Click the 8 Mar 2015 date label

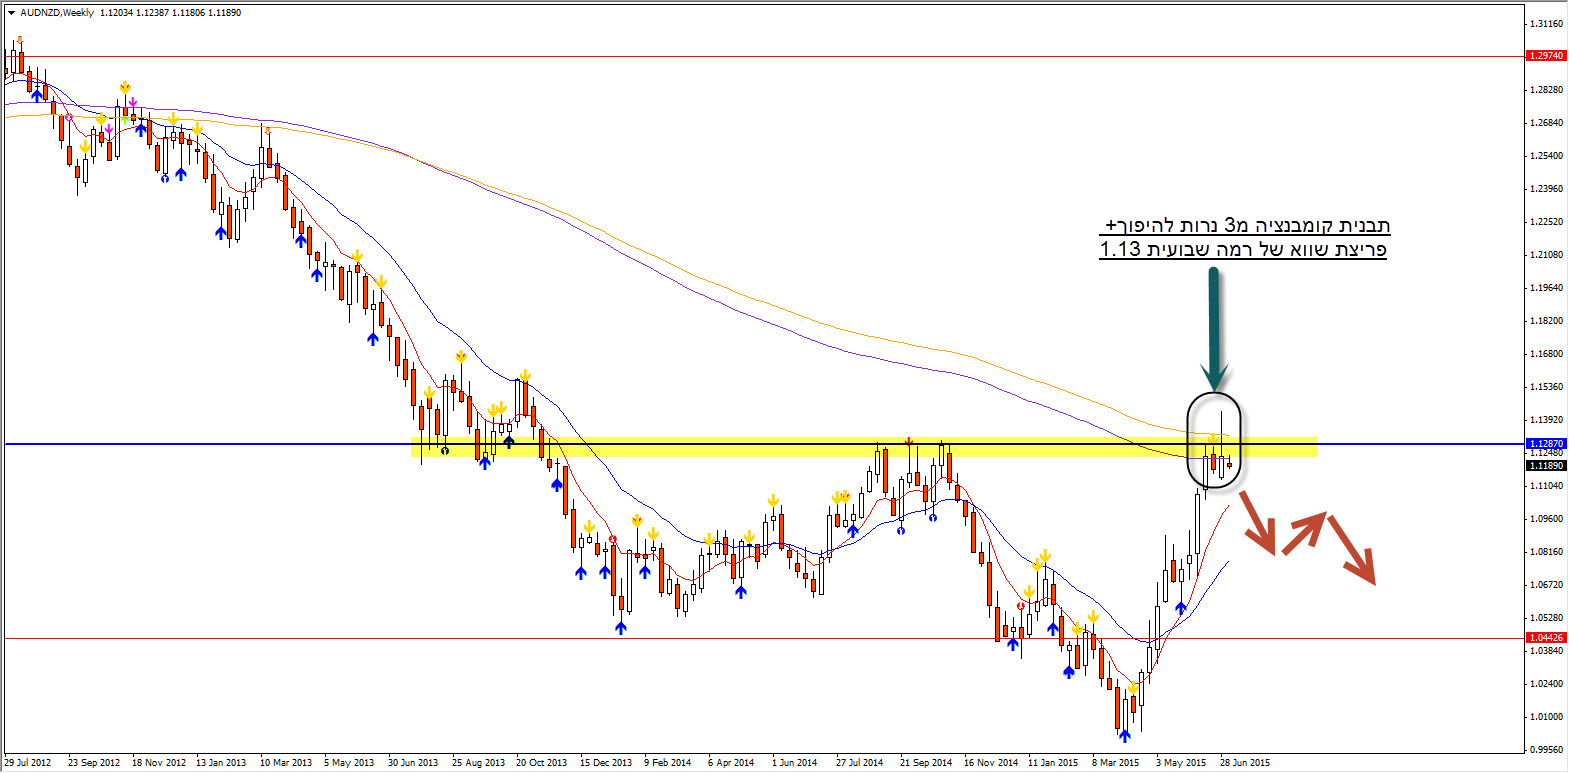[1116, 763]
